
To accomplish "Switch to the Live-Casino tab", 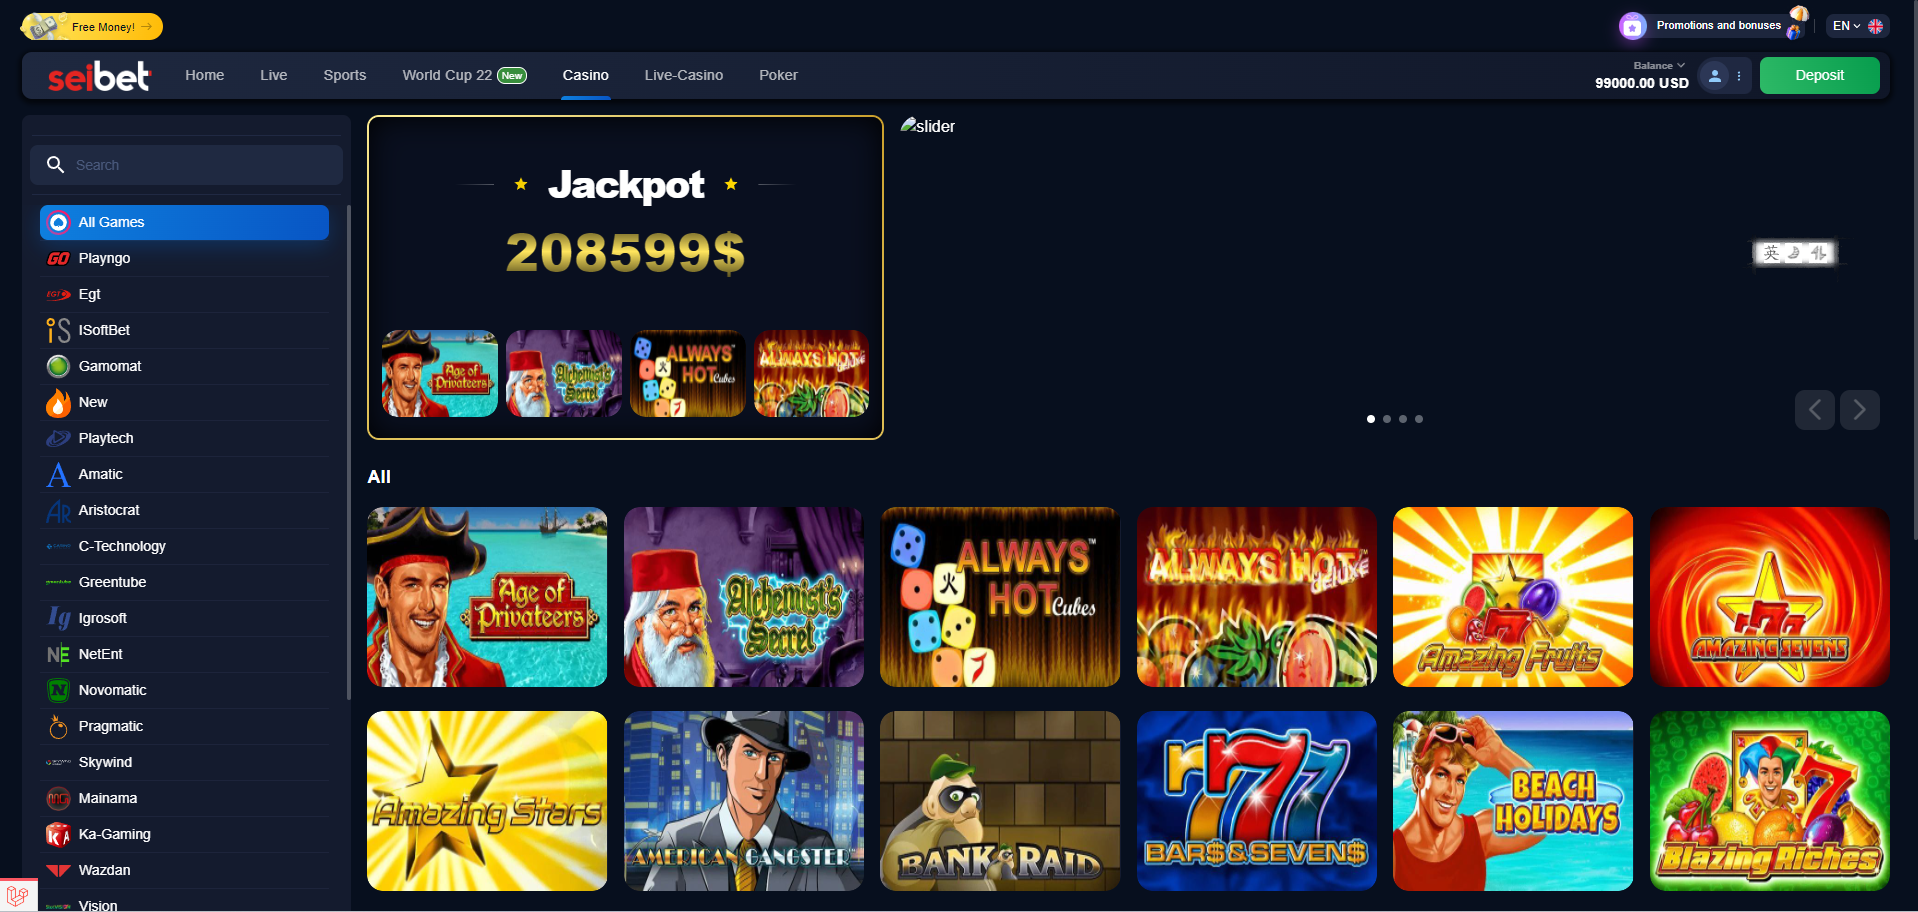I will [683, 75].
